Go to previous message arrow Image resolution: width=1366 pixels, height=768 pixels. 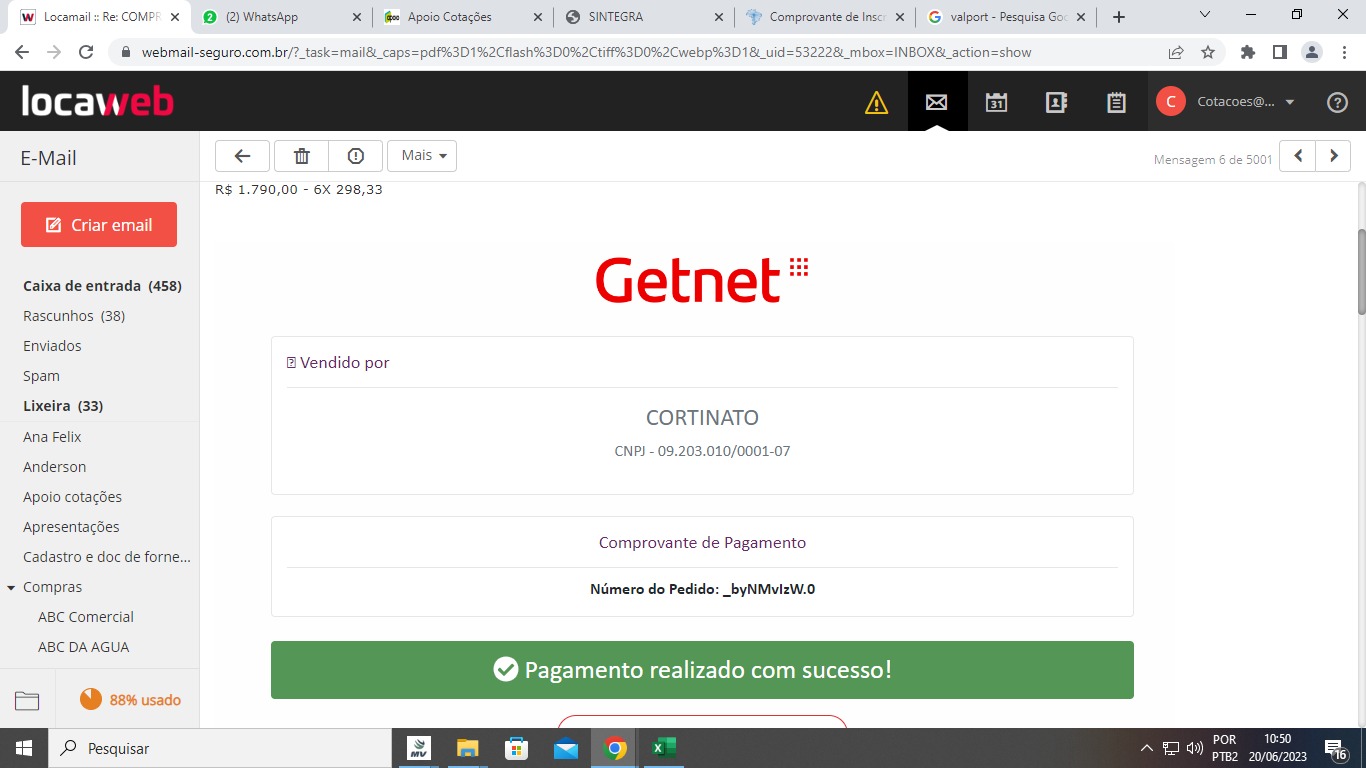[x=1298, y=156]
